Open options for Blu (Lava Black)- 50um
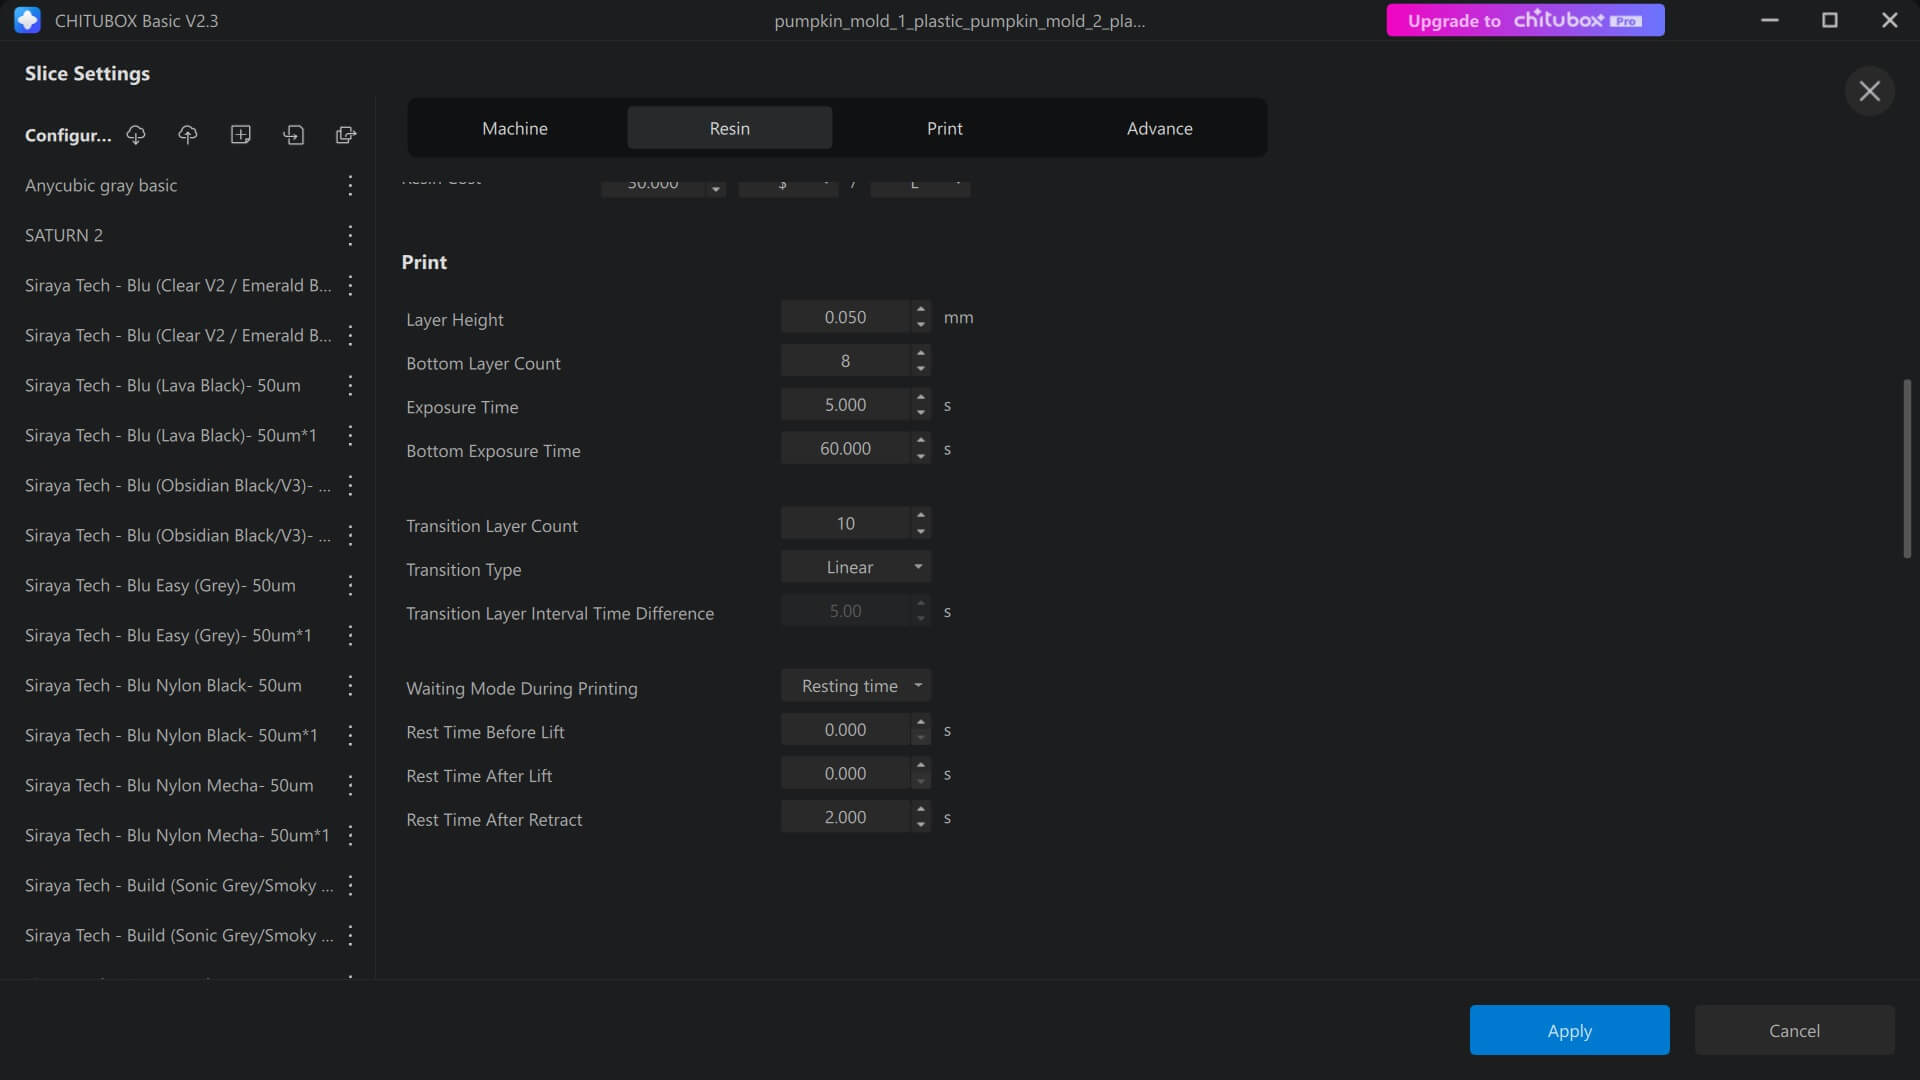This screenshot has height=1080, width=1920. (x=350, y=385)
